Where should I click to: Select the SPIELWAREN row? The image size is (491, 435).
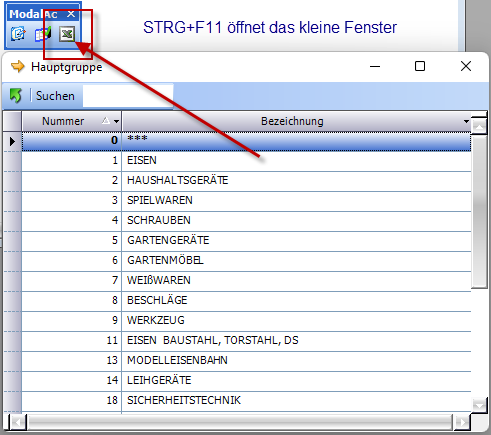[246, 200]
